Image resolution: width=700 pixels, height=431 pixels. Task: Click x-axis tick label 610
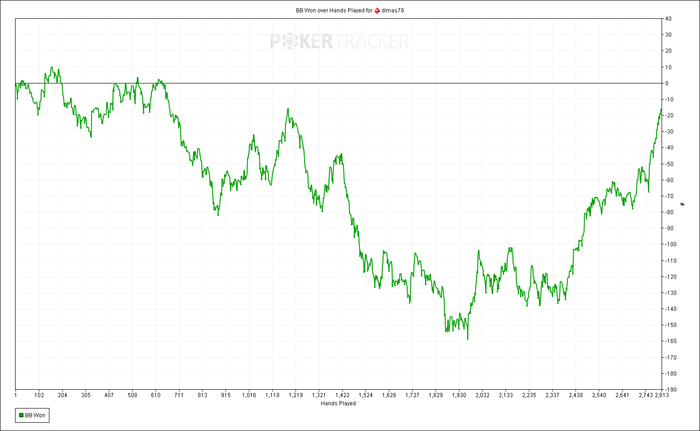155,395
